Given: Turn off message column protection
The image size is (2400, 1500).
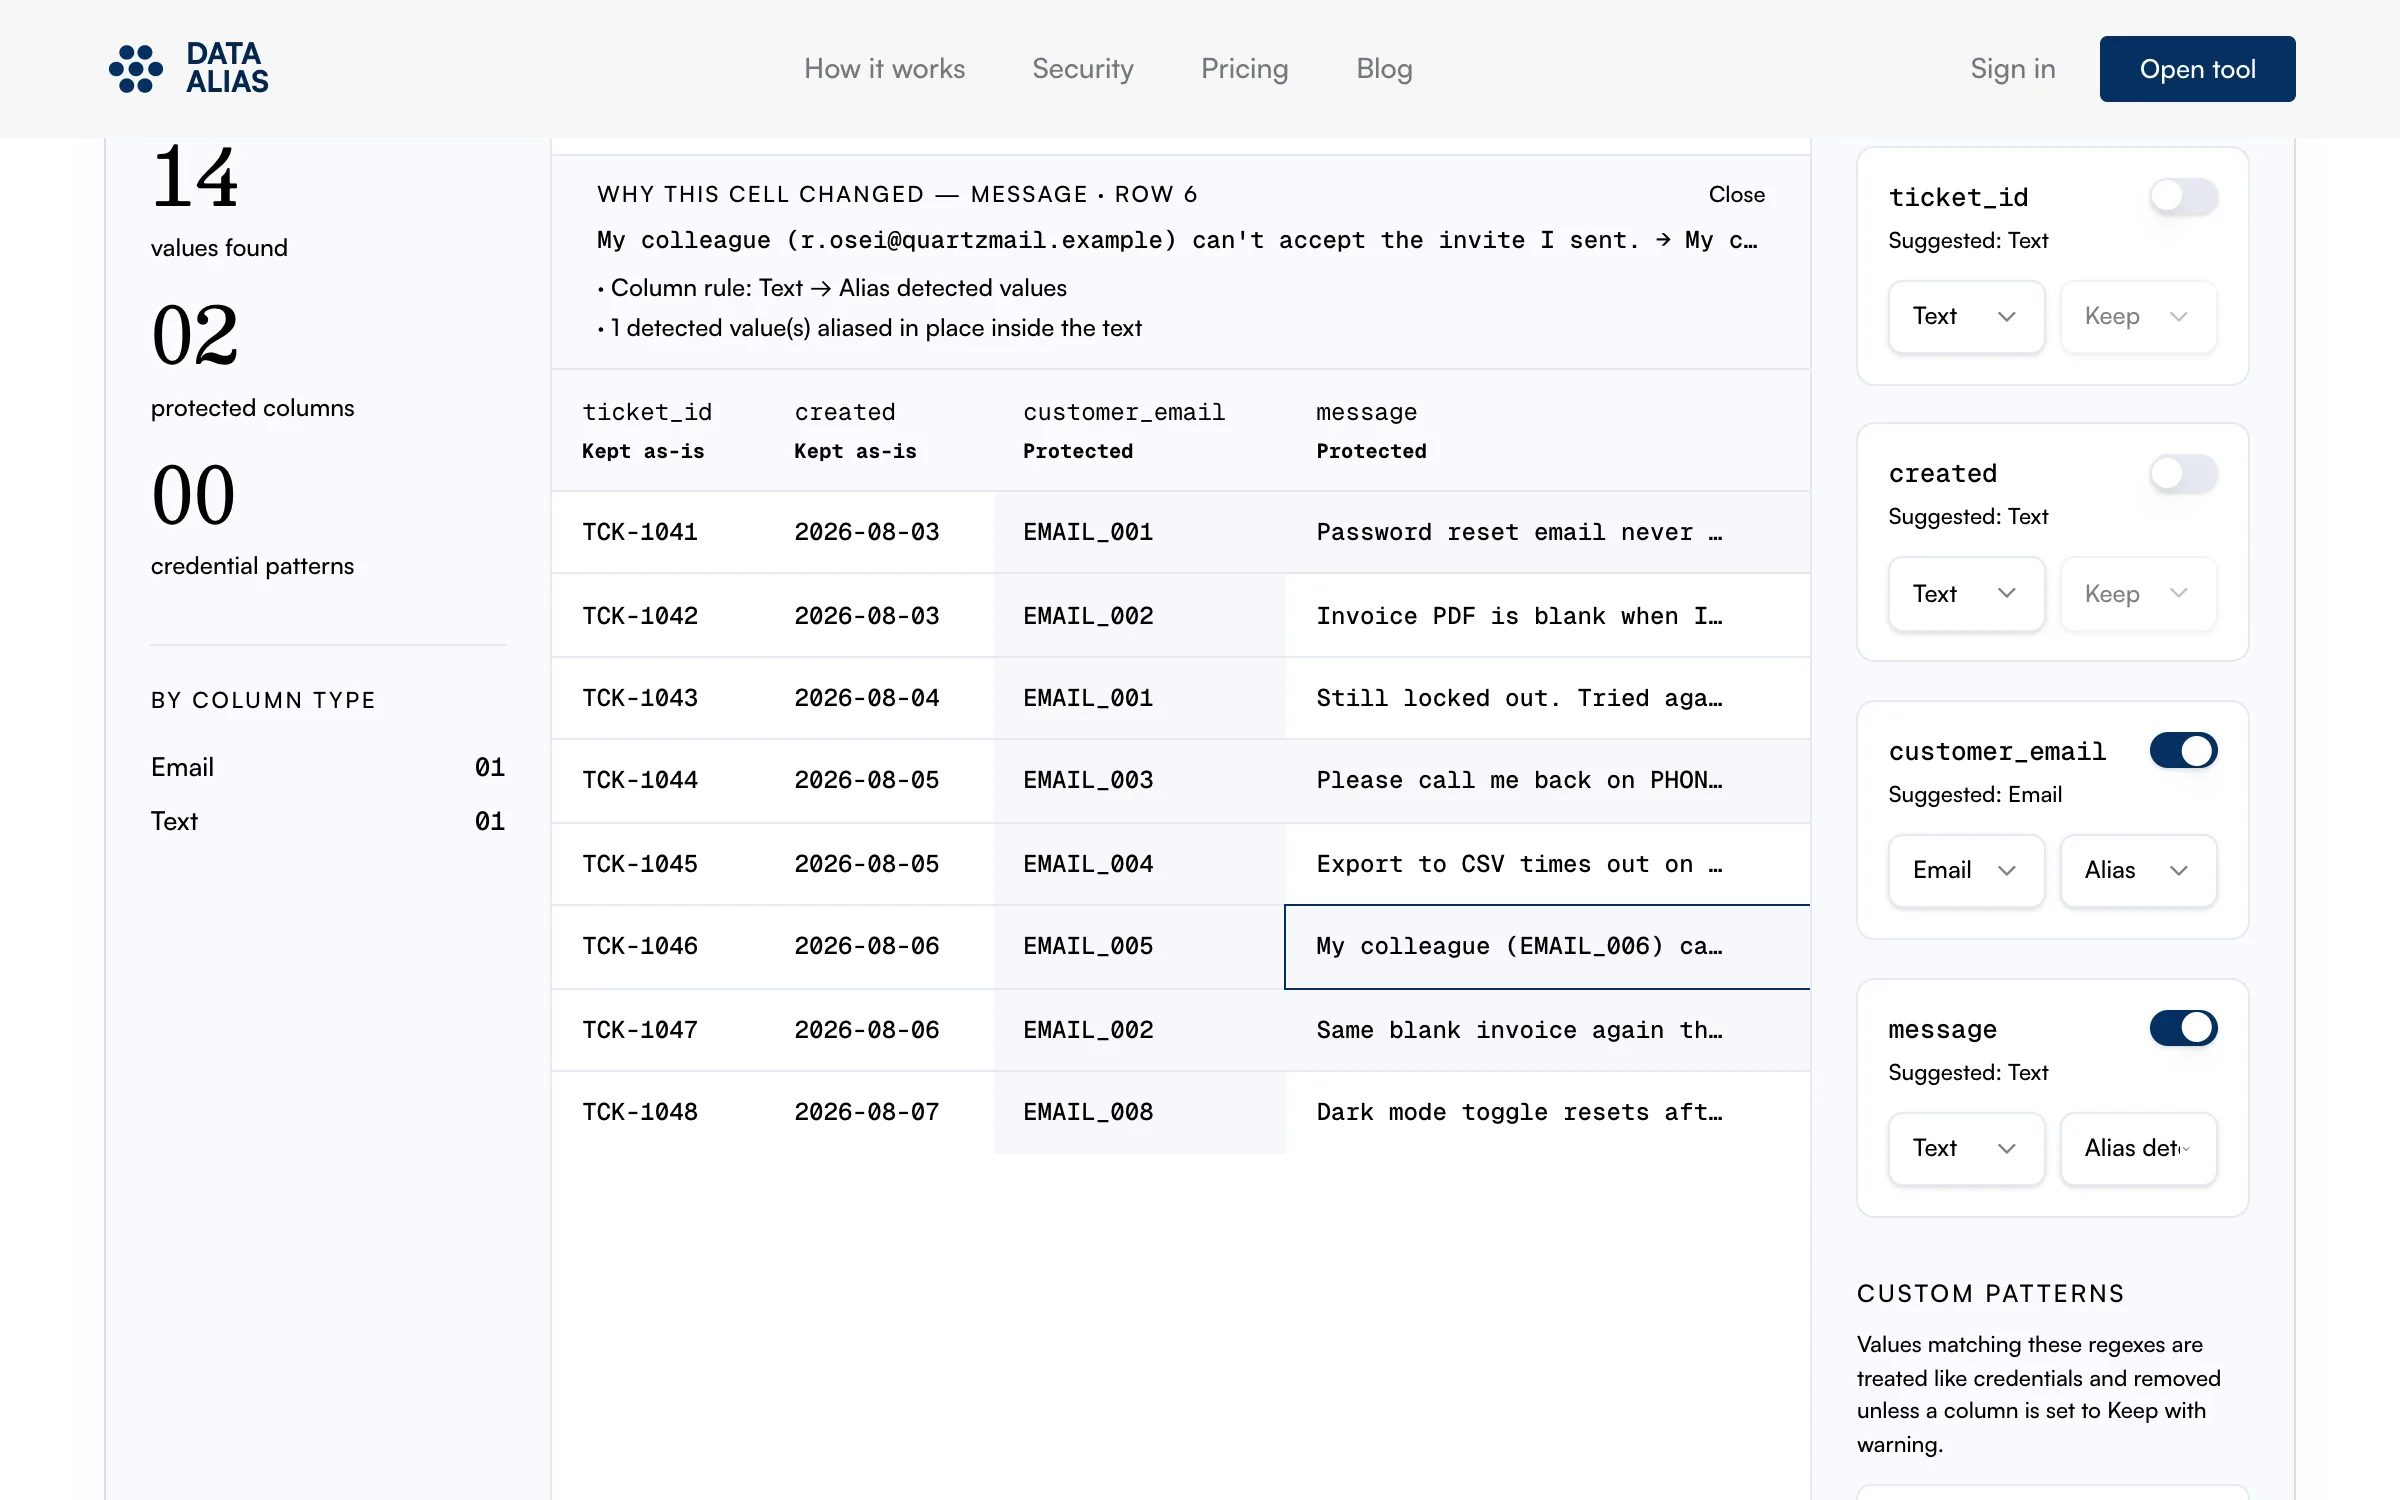Looking at the screenshot, I should click(2183, 1027).
